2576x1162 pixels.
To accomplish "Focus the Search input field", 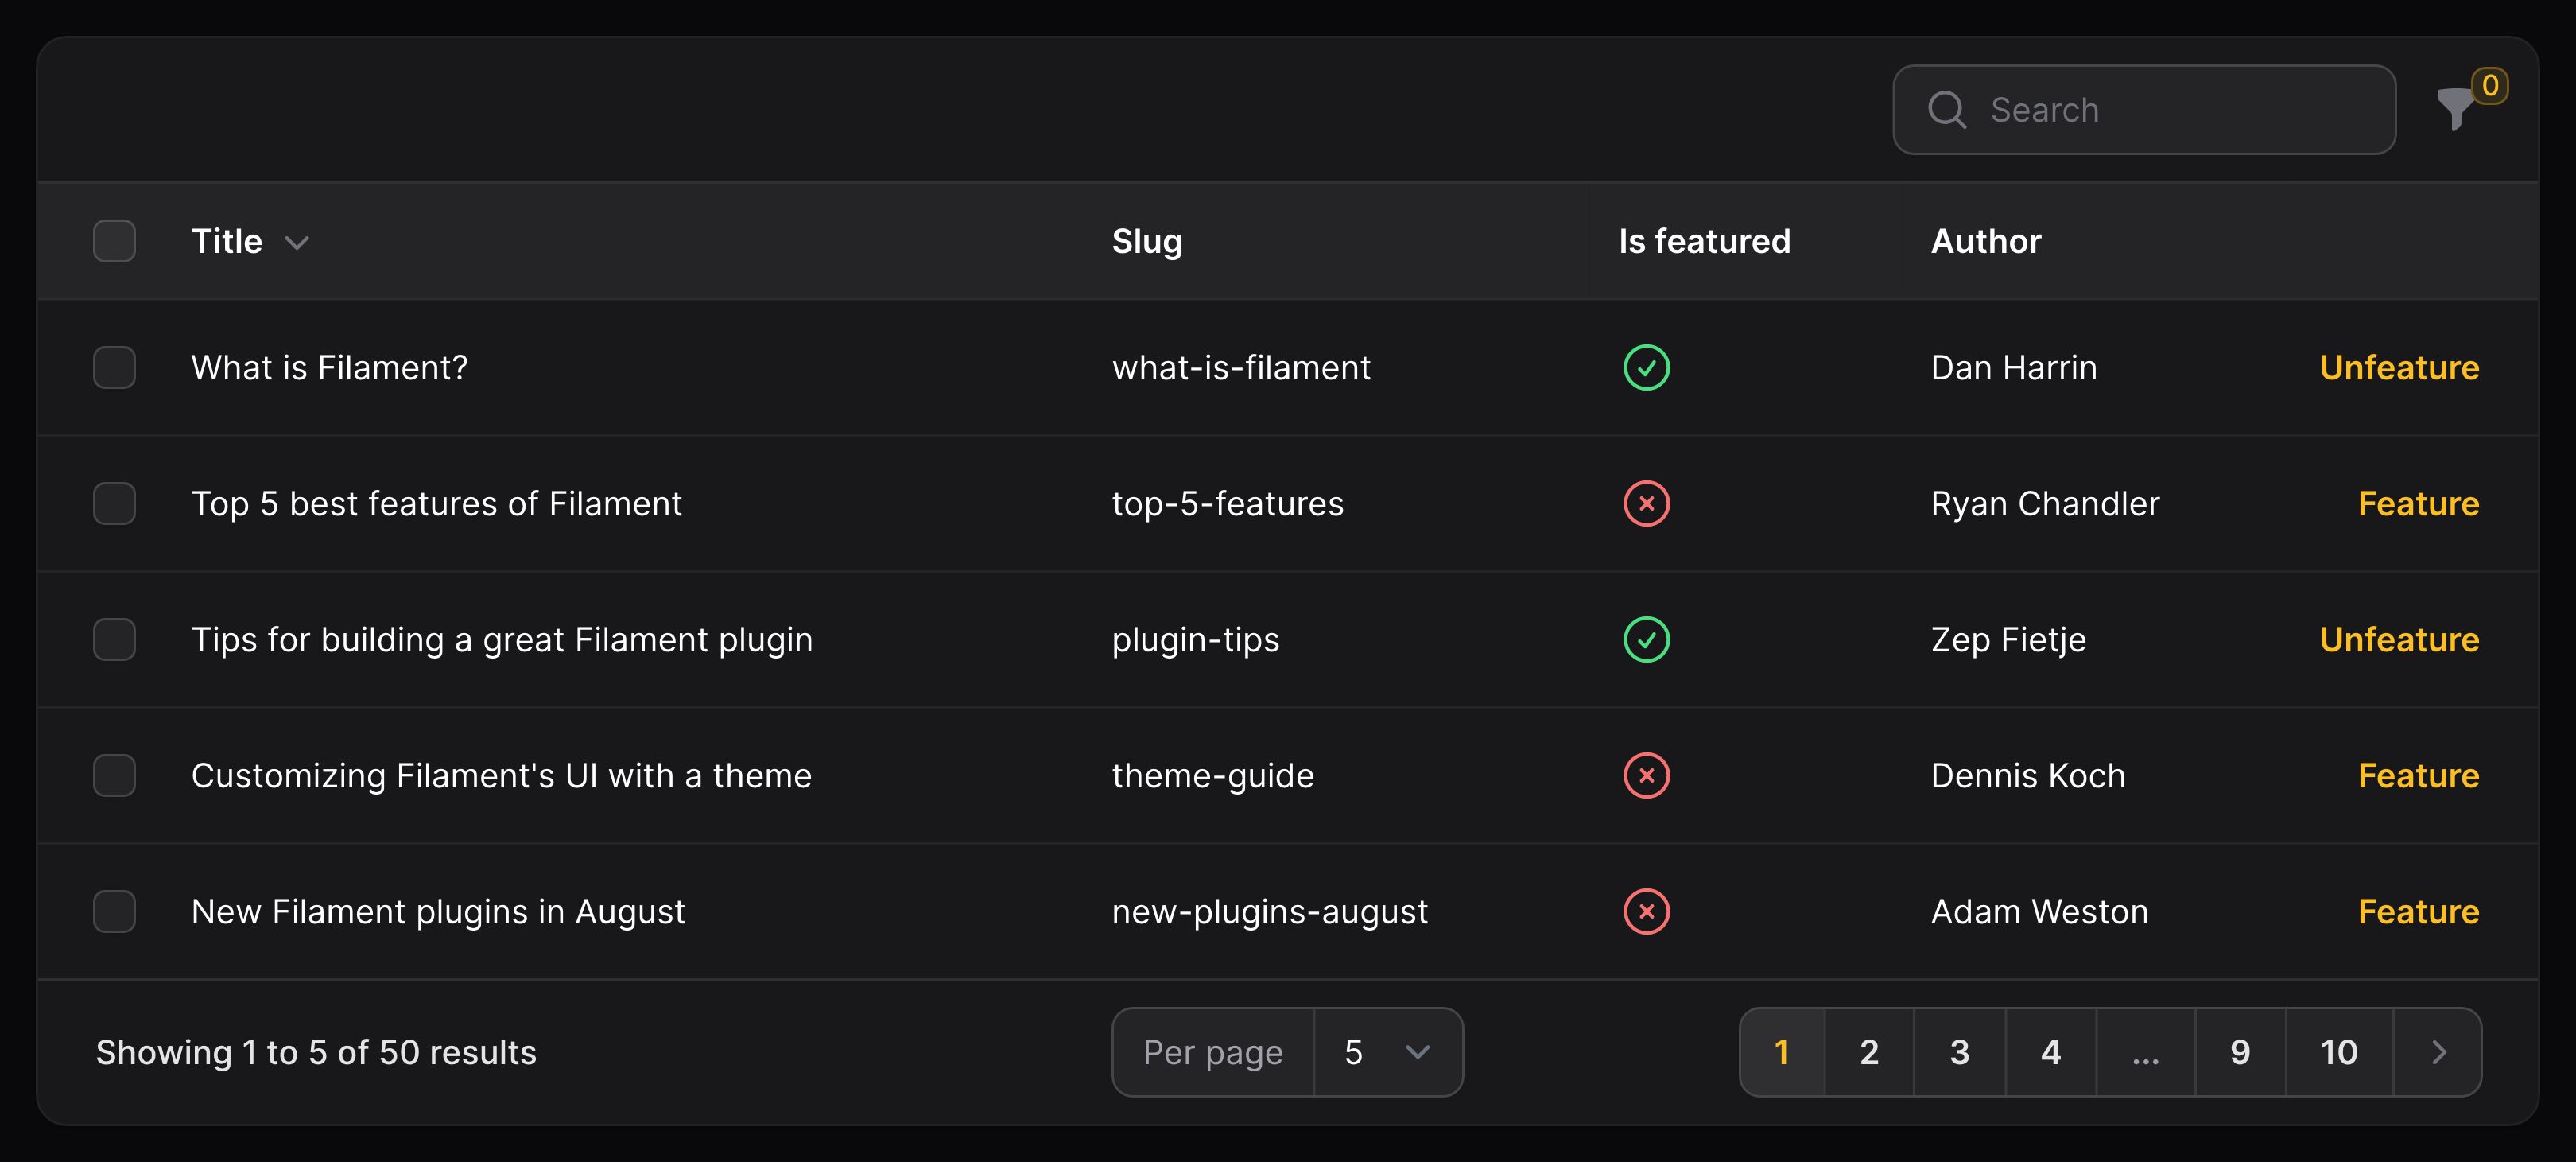I will tap(2144, 110).
